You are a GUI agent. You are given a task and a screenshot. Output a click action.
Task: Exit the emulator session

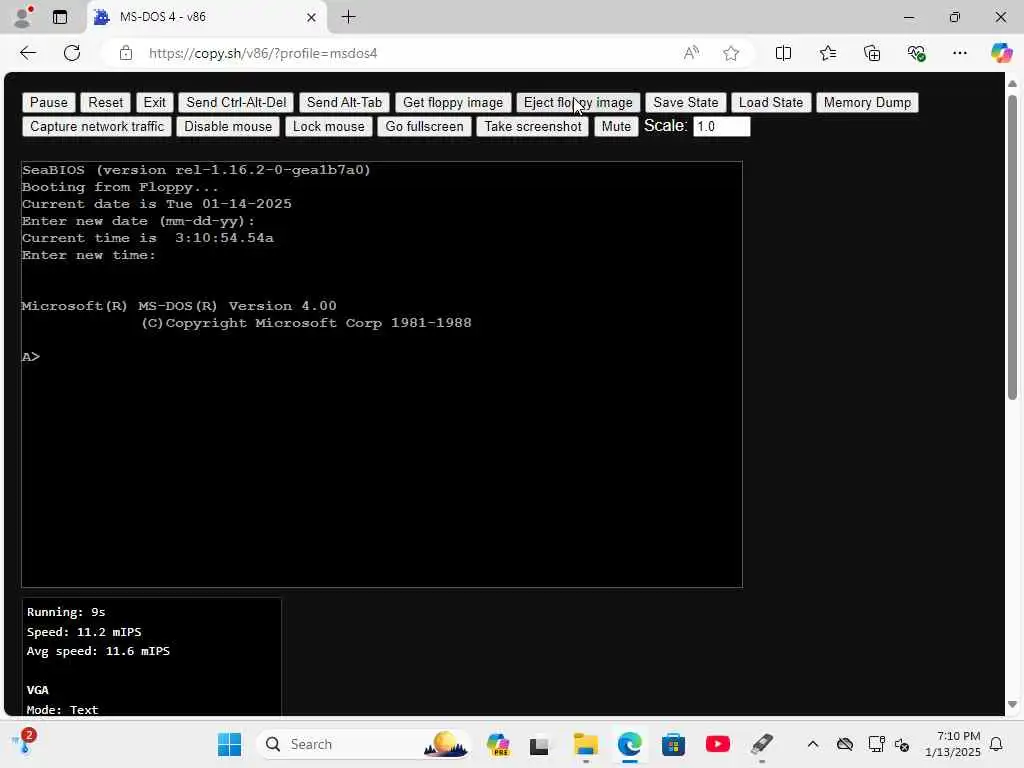coord(154,103)
